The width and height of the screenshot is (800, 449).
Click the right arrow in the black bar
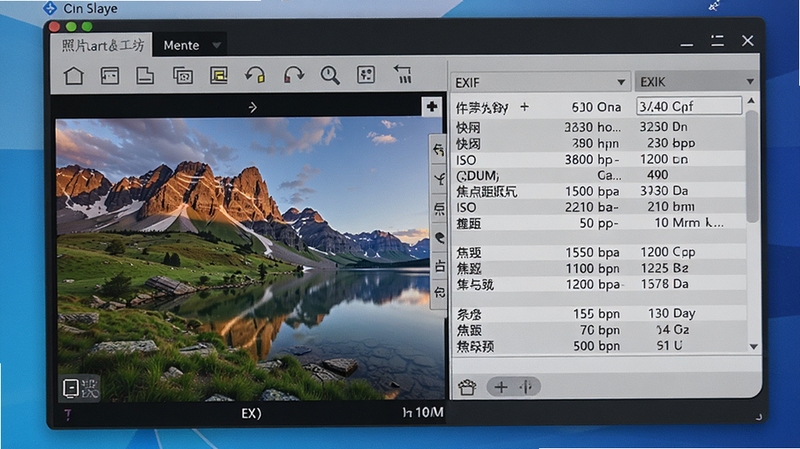click(x=253, y=107)
